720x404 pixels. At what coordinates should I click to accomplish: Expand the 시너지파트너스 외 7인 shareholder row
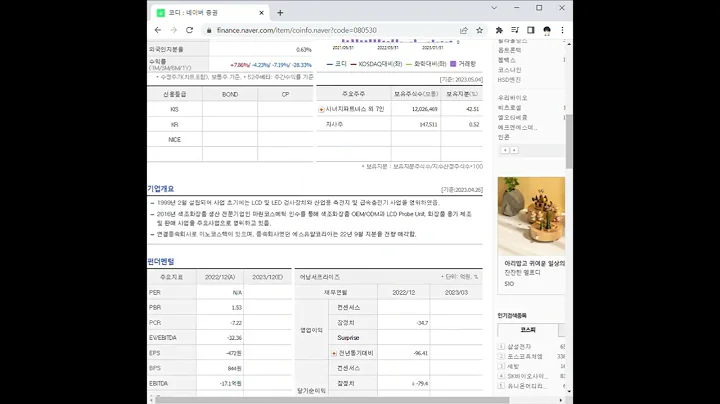(x=321, y=109)
